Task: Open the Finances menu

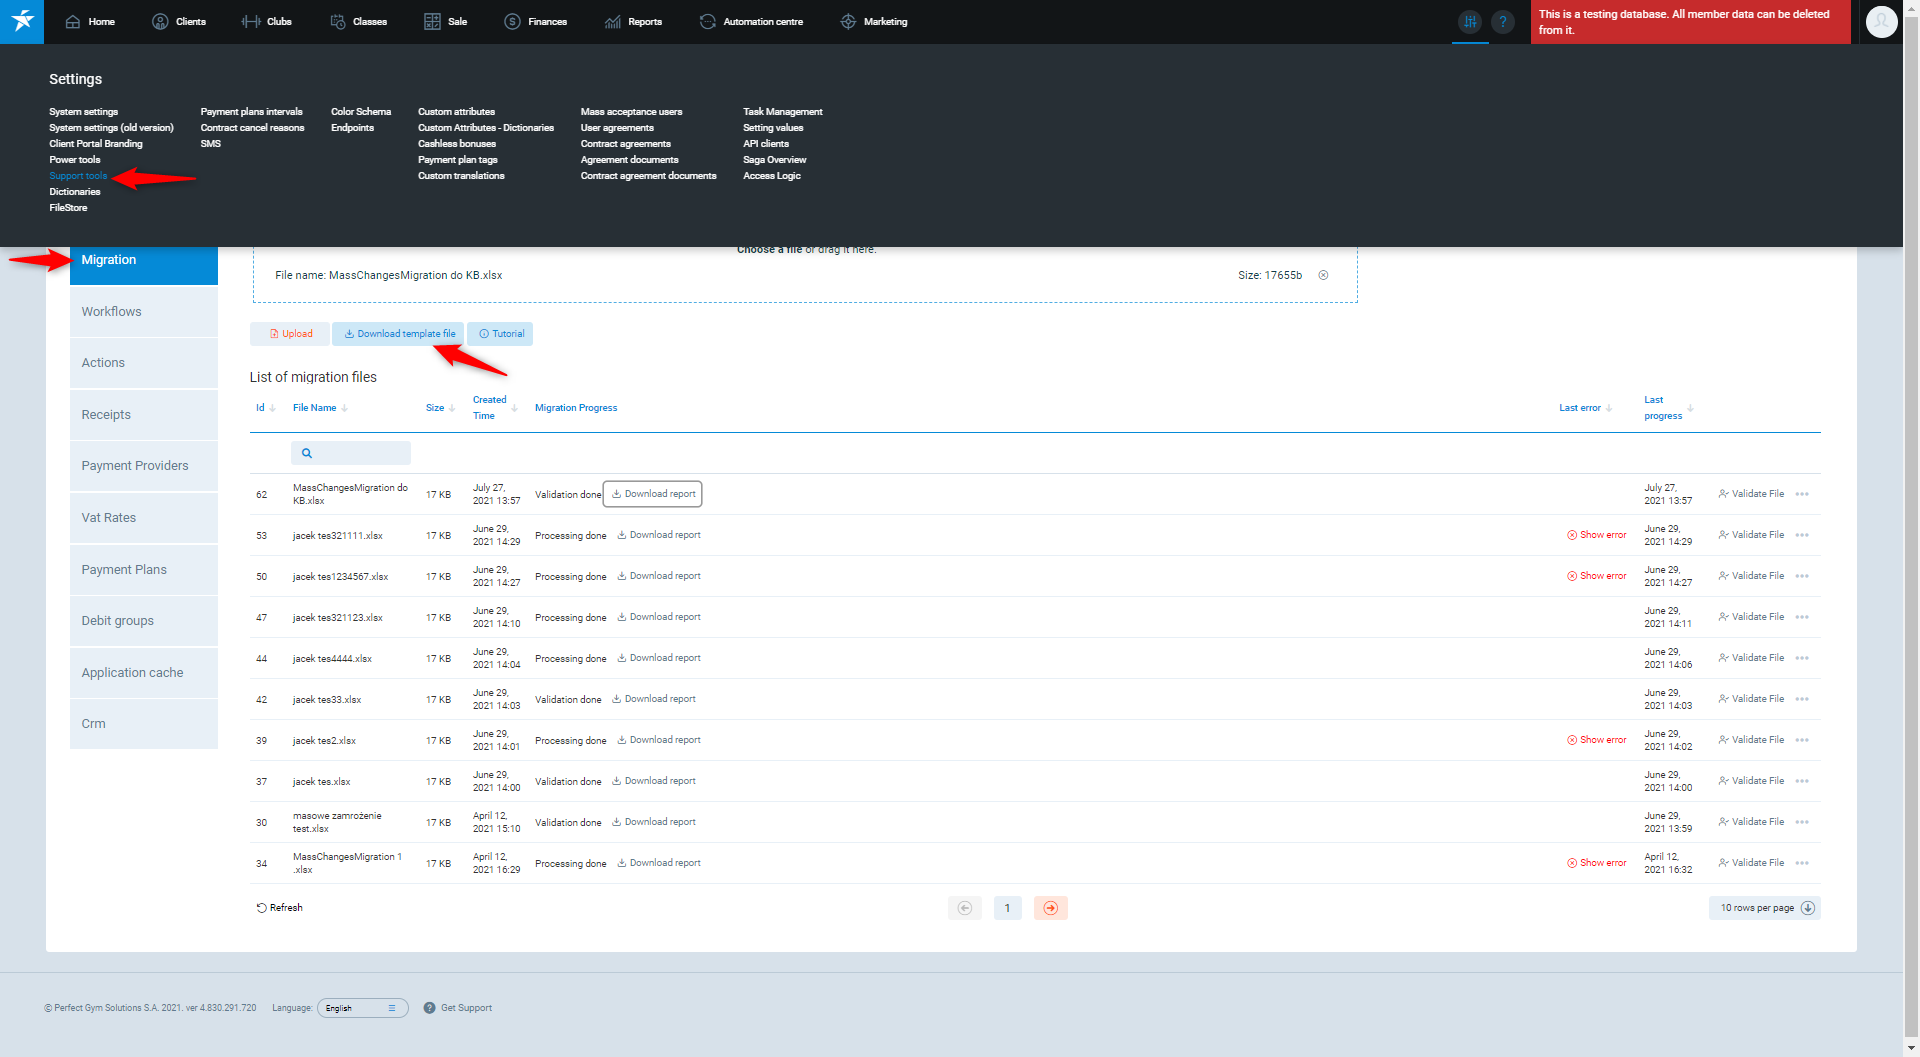Action: point(536,21)
